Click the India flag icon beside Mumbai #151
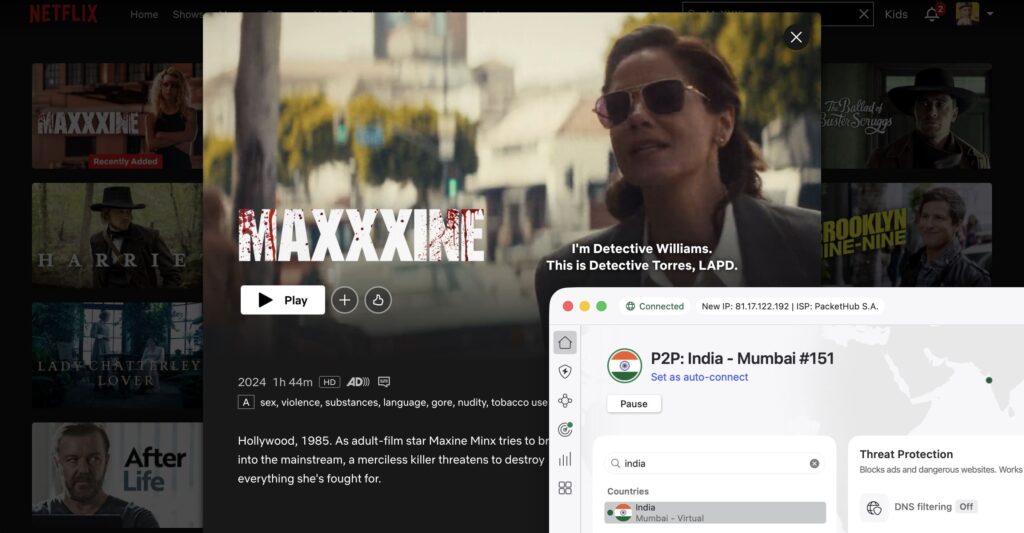Image resolution: width=1024 pixels, height=533 pixels. pyautogui.click(x=624, y=366)
